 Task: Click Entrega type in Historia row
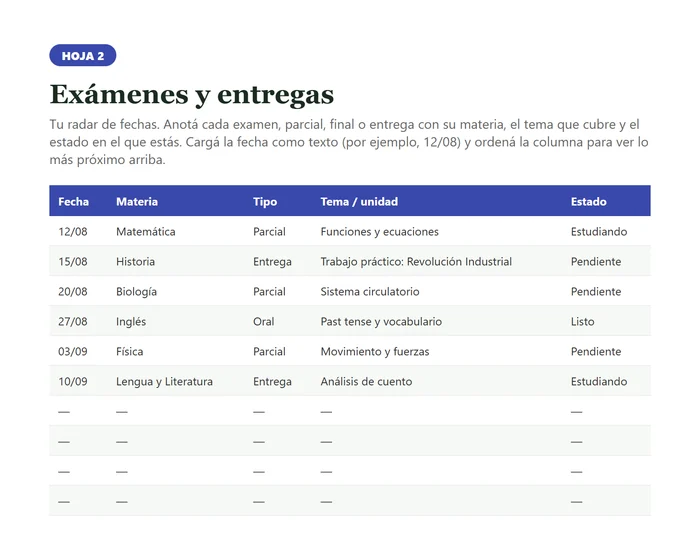click(272, 262)
